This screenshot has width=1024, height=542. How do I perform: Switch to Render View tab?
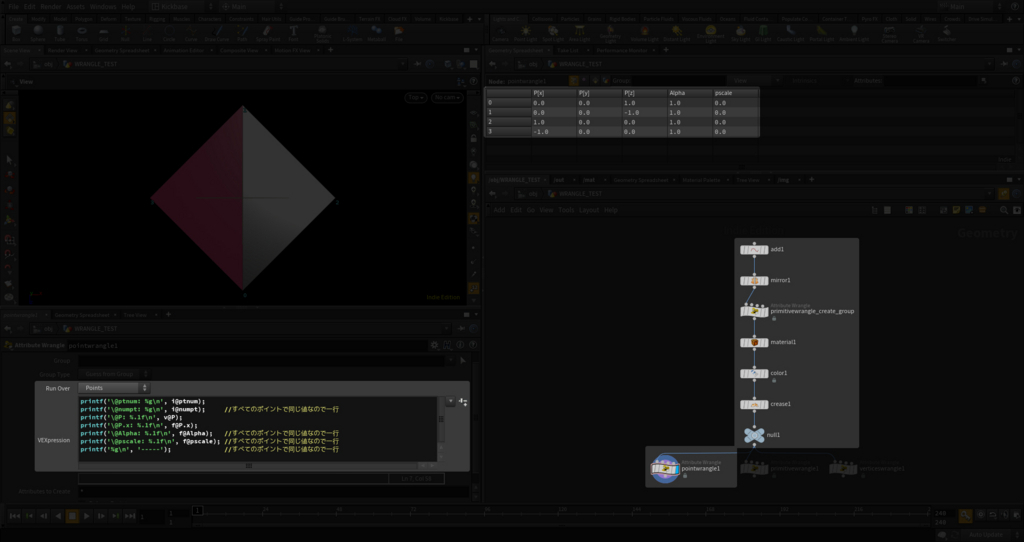(x=63, y=50)
